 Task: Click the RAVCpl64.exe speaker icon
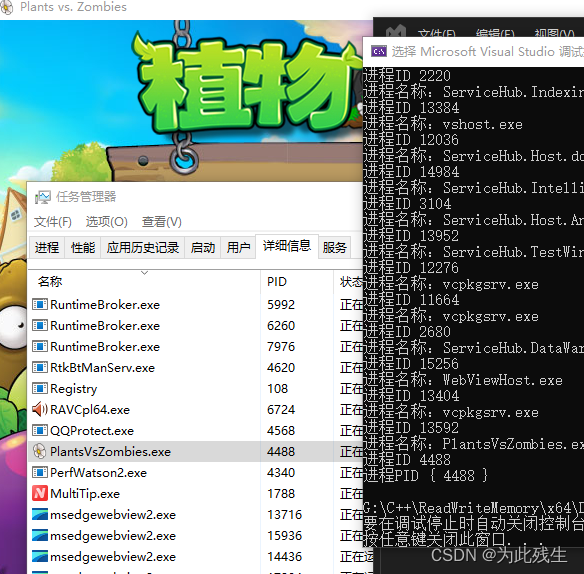click(39, 409)
